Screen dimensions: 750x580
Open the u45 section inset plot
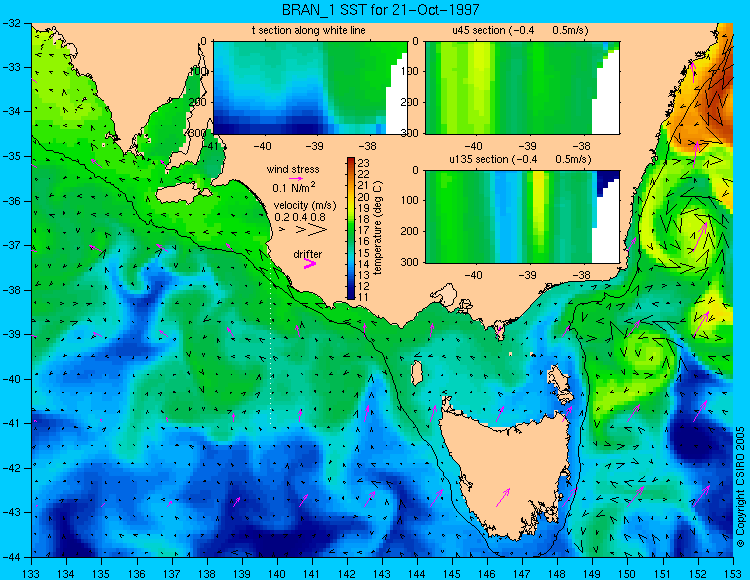point(522,88)
